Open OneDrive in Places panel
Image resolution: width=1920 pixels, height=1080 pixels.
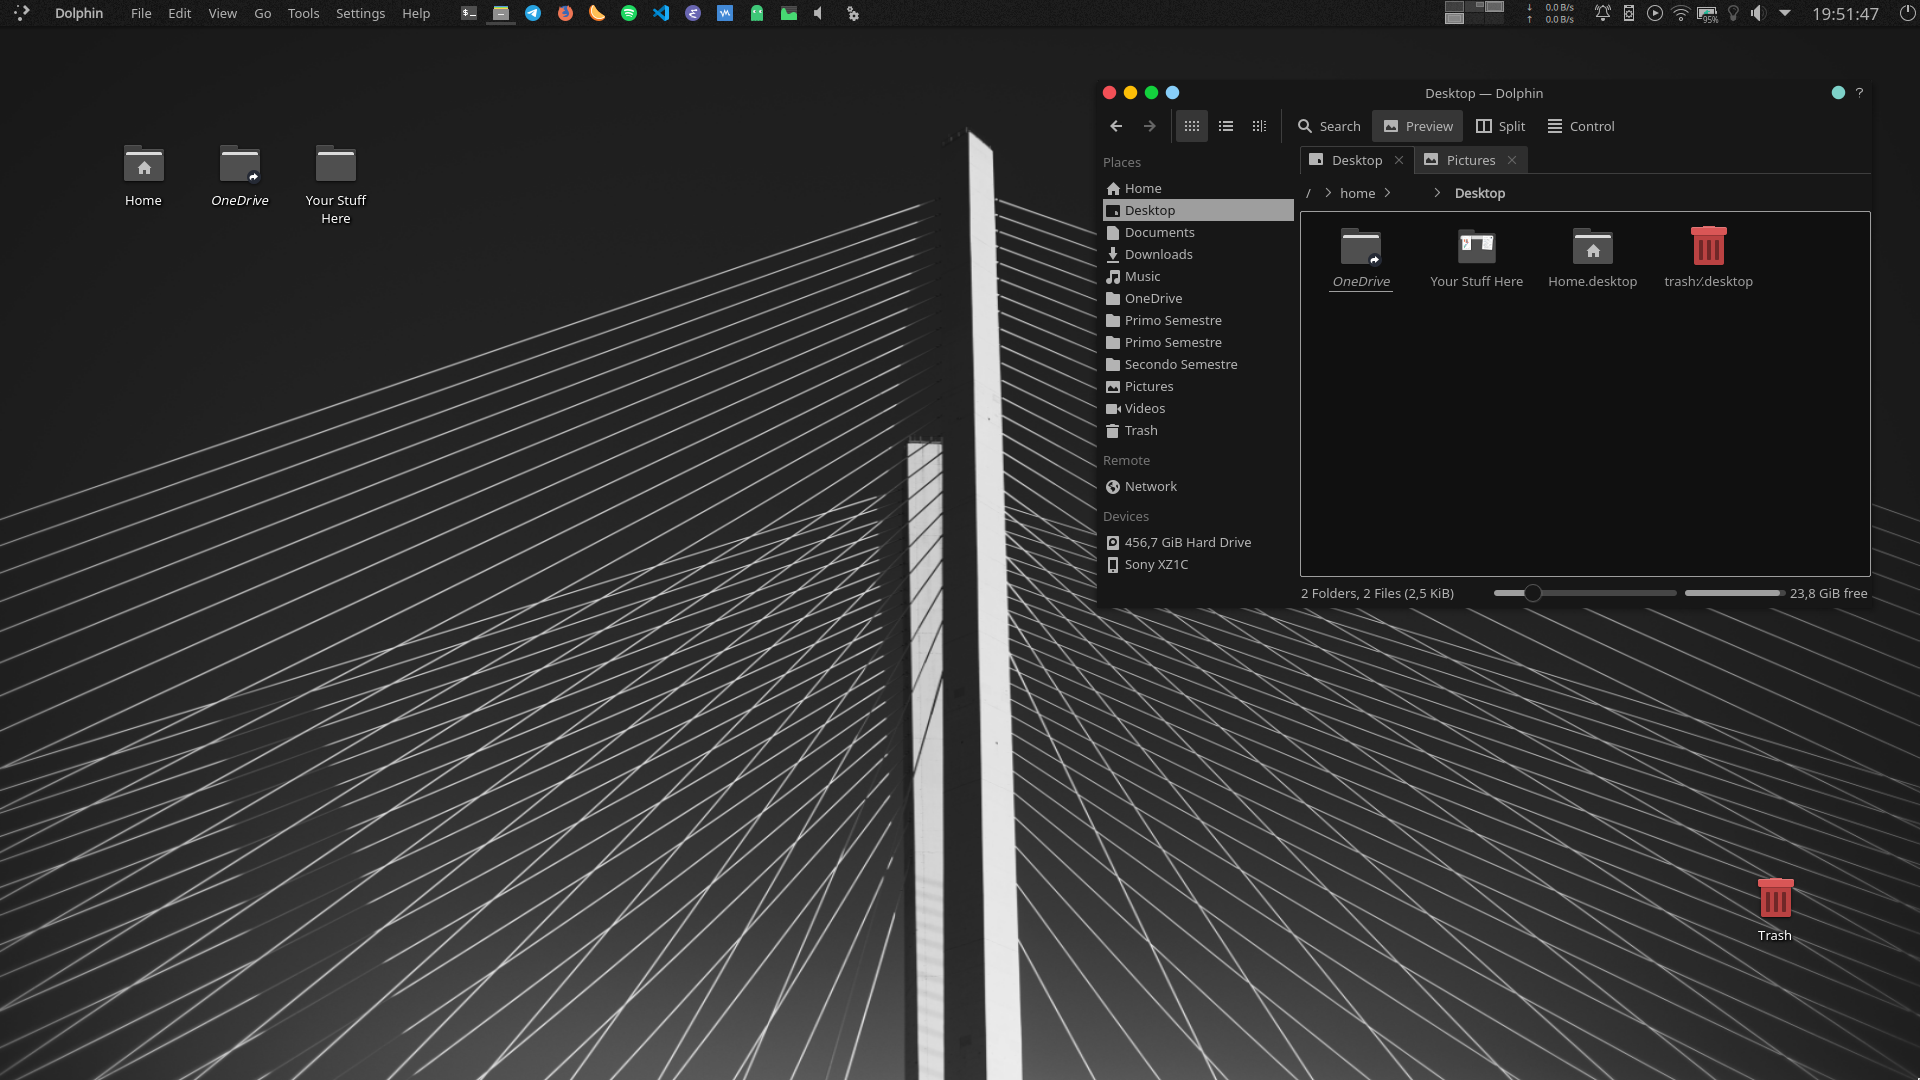[1198, 298]
